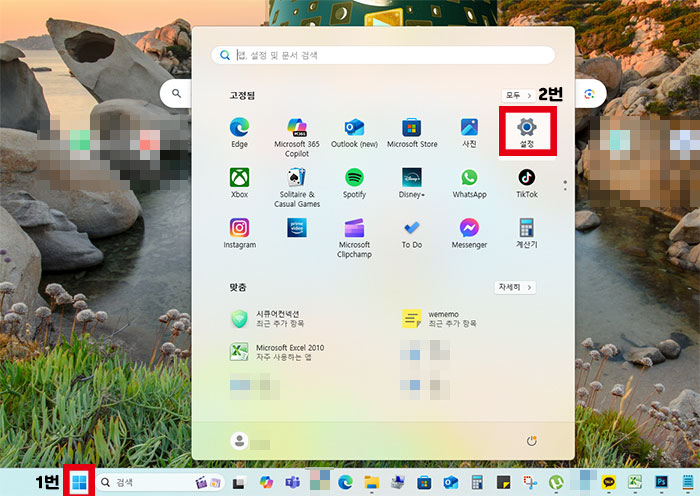
Task: Launch Microsoft 365 Copilot pinned app
Action: coord(297,138)
